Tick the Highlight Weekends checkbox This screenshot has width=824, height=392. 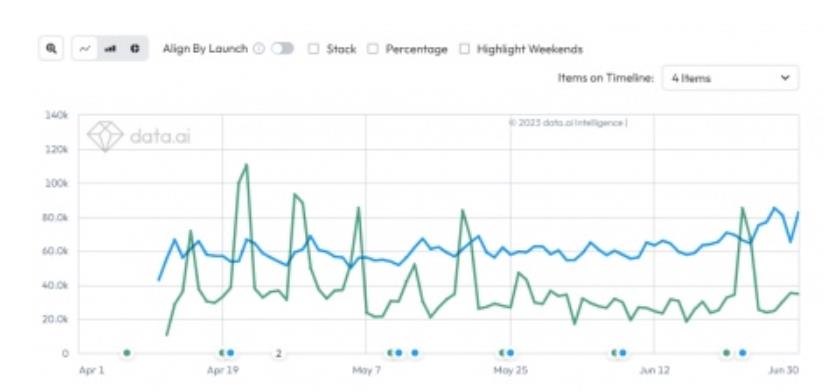tap(464, 49)
